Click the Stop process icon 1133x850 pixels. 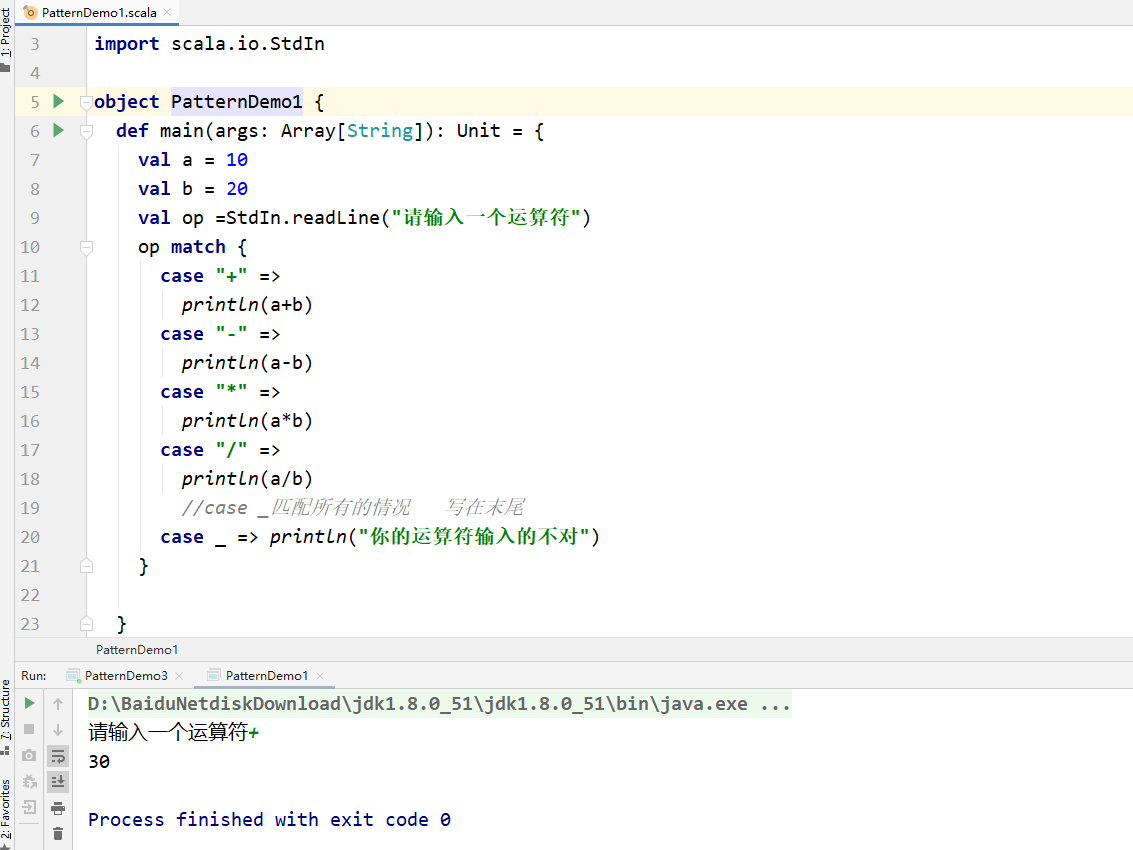point(29,729)
